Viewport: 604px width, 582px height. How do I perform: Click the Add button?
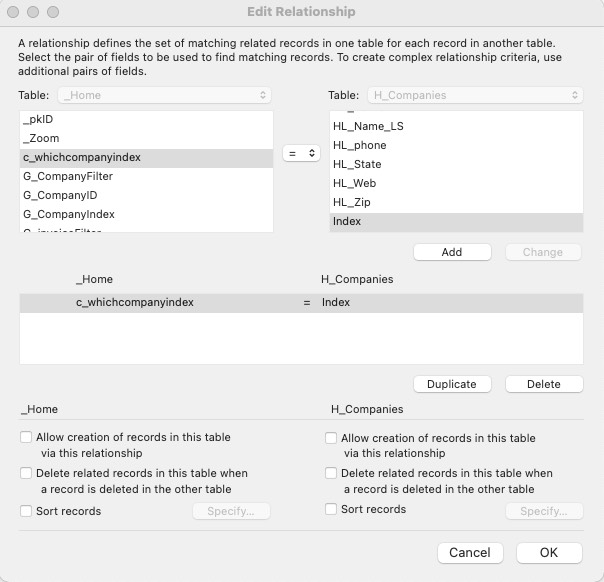click(452, 252)
